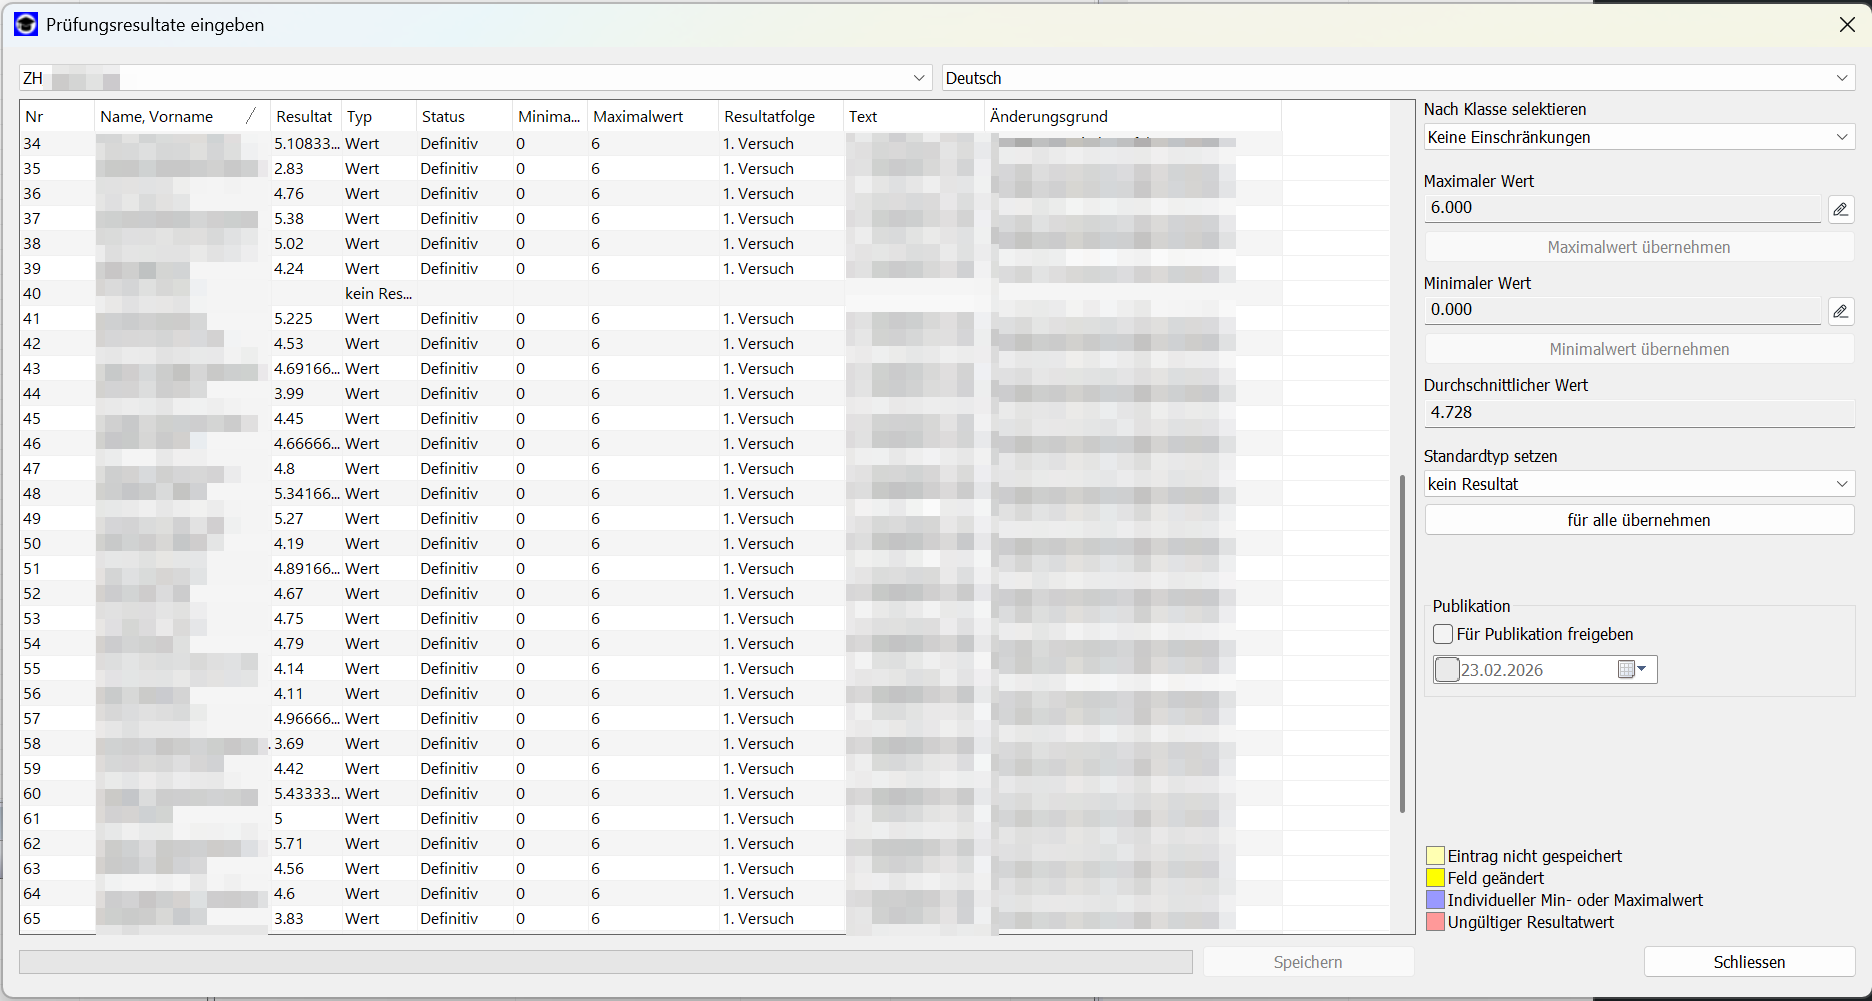Click the vertical scrollbar thumb of the results table

[x=1402, y=643]
